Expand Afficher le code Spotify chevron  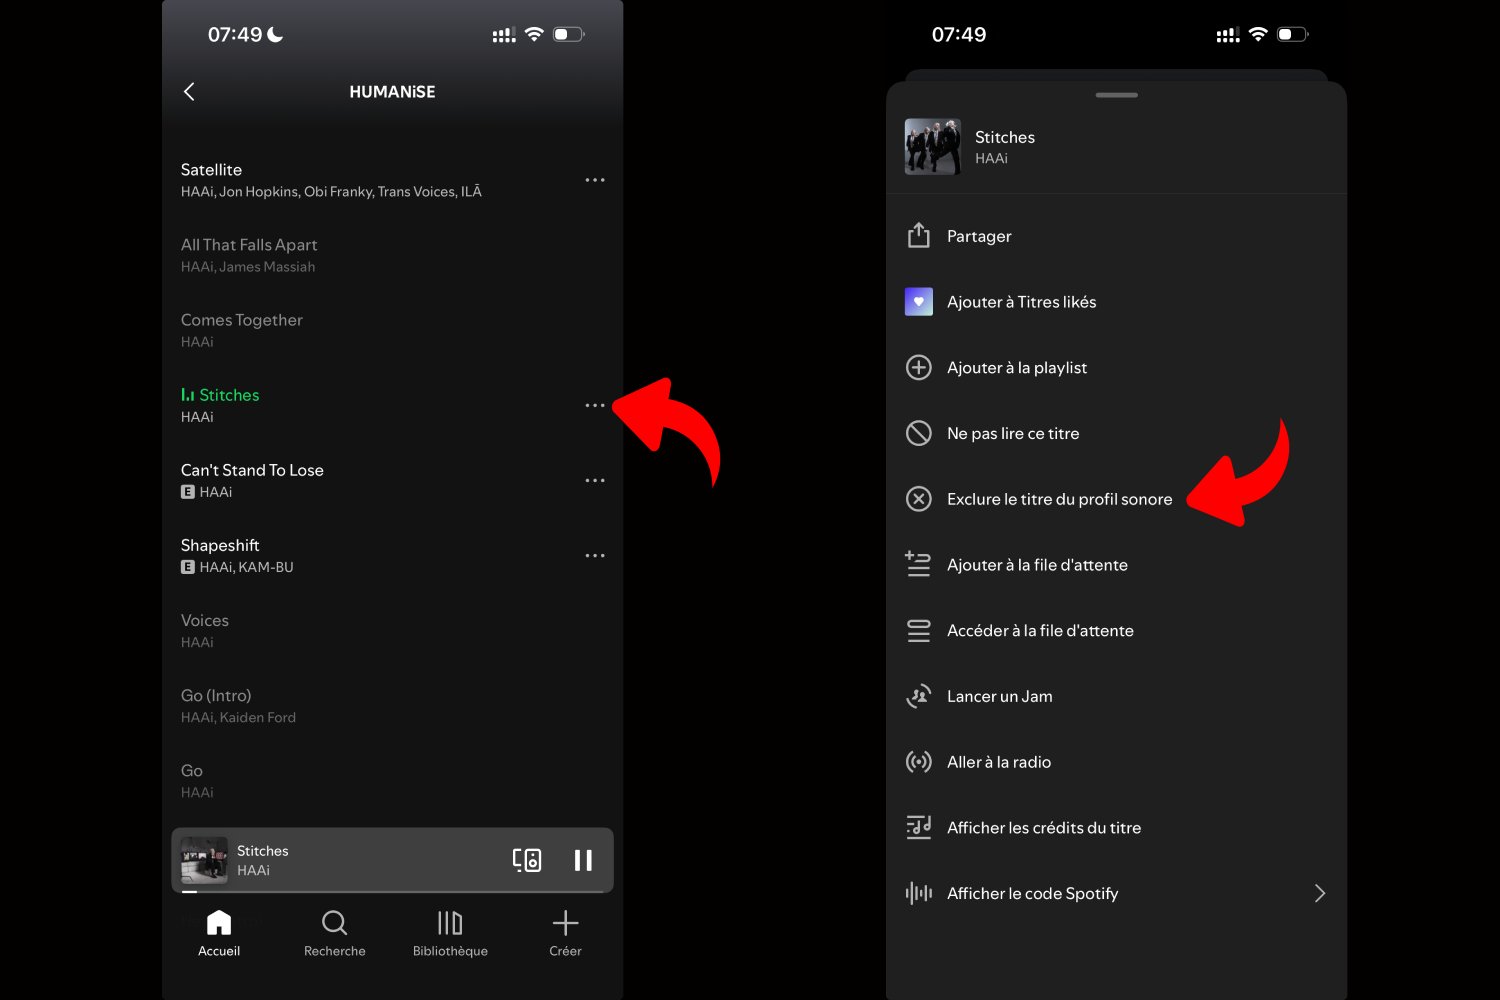1319,893
